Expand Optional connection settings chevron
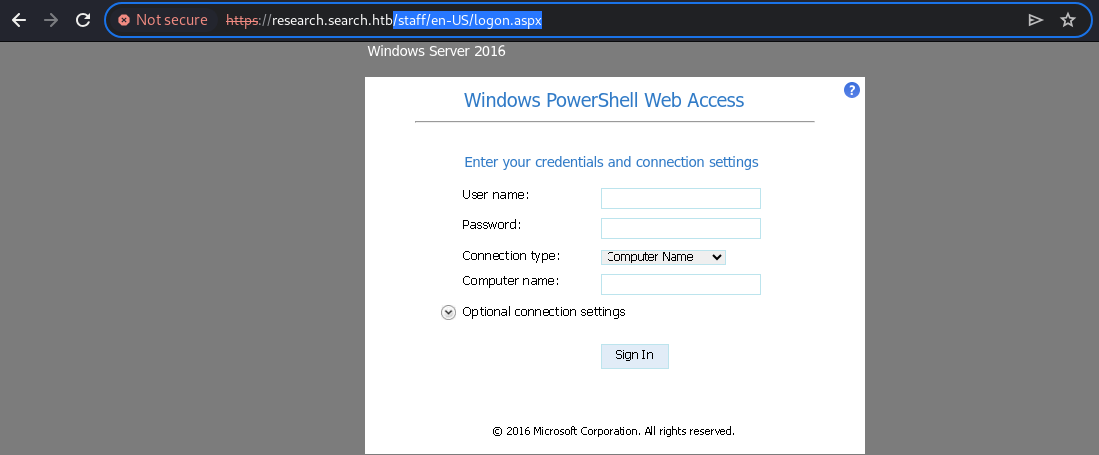 click(448, 313)
